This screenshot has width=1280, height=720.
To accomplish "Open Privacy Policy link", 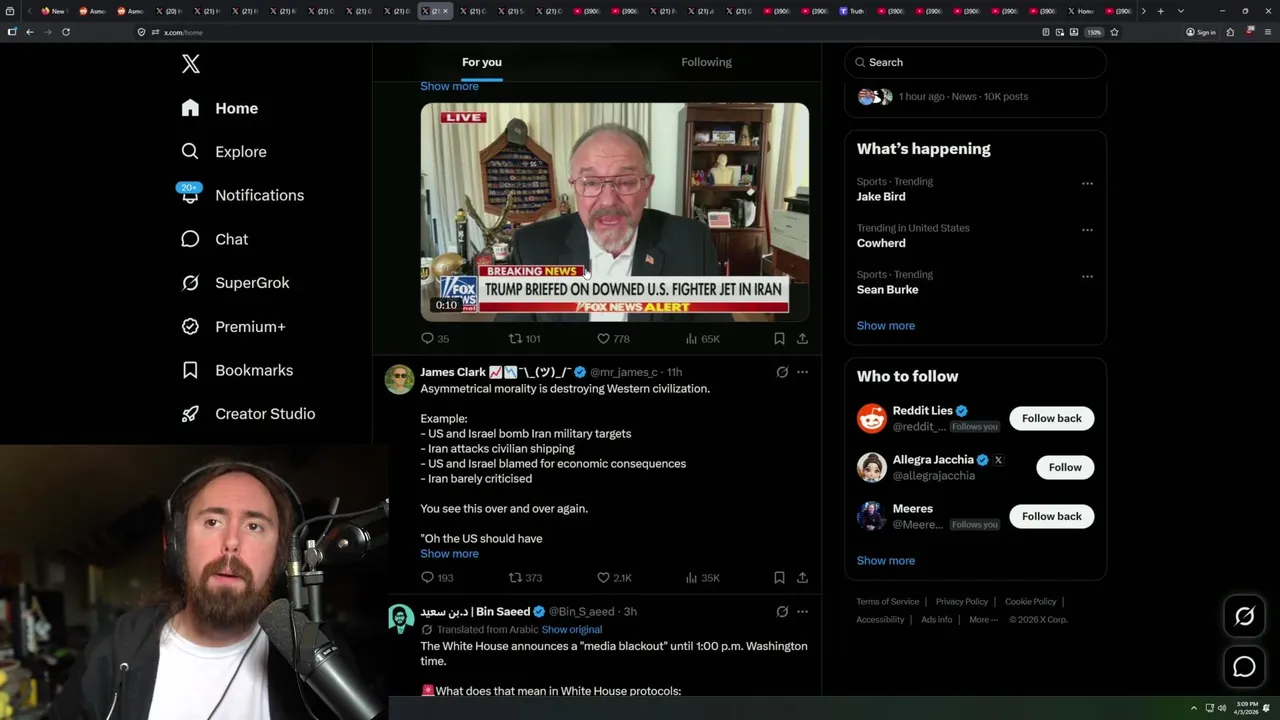I will (961, 602).
